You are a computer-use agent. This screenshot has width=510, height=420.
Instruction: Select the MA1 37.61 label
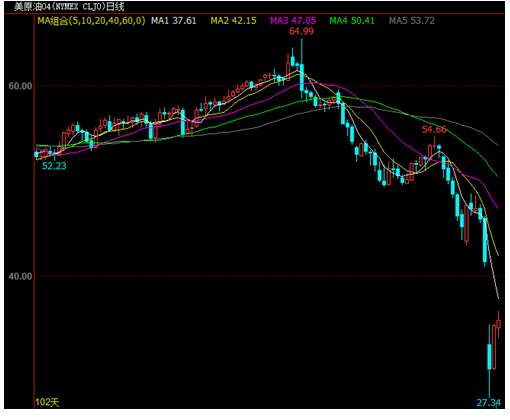(173, 21)
